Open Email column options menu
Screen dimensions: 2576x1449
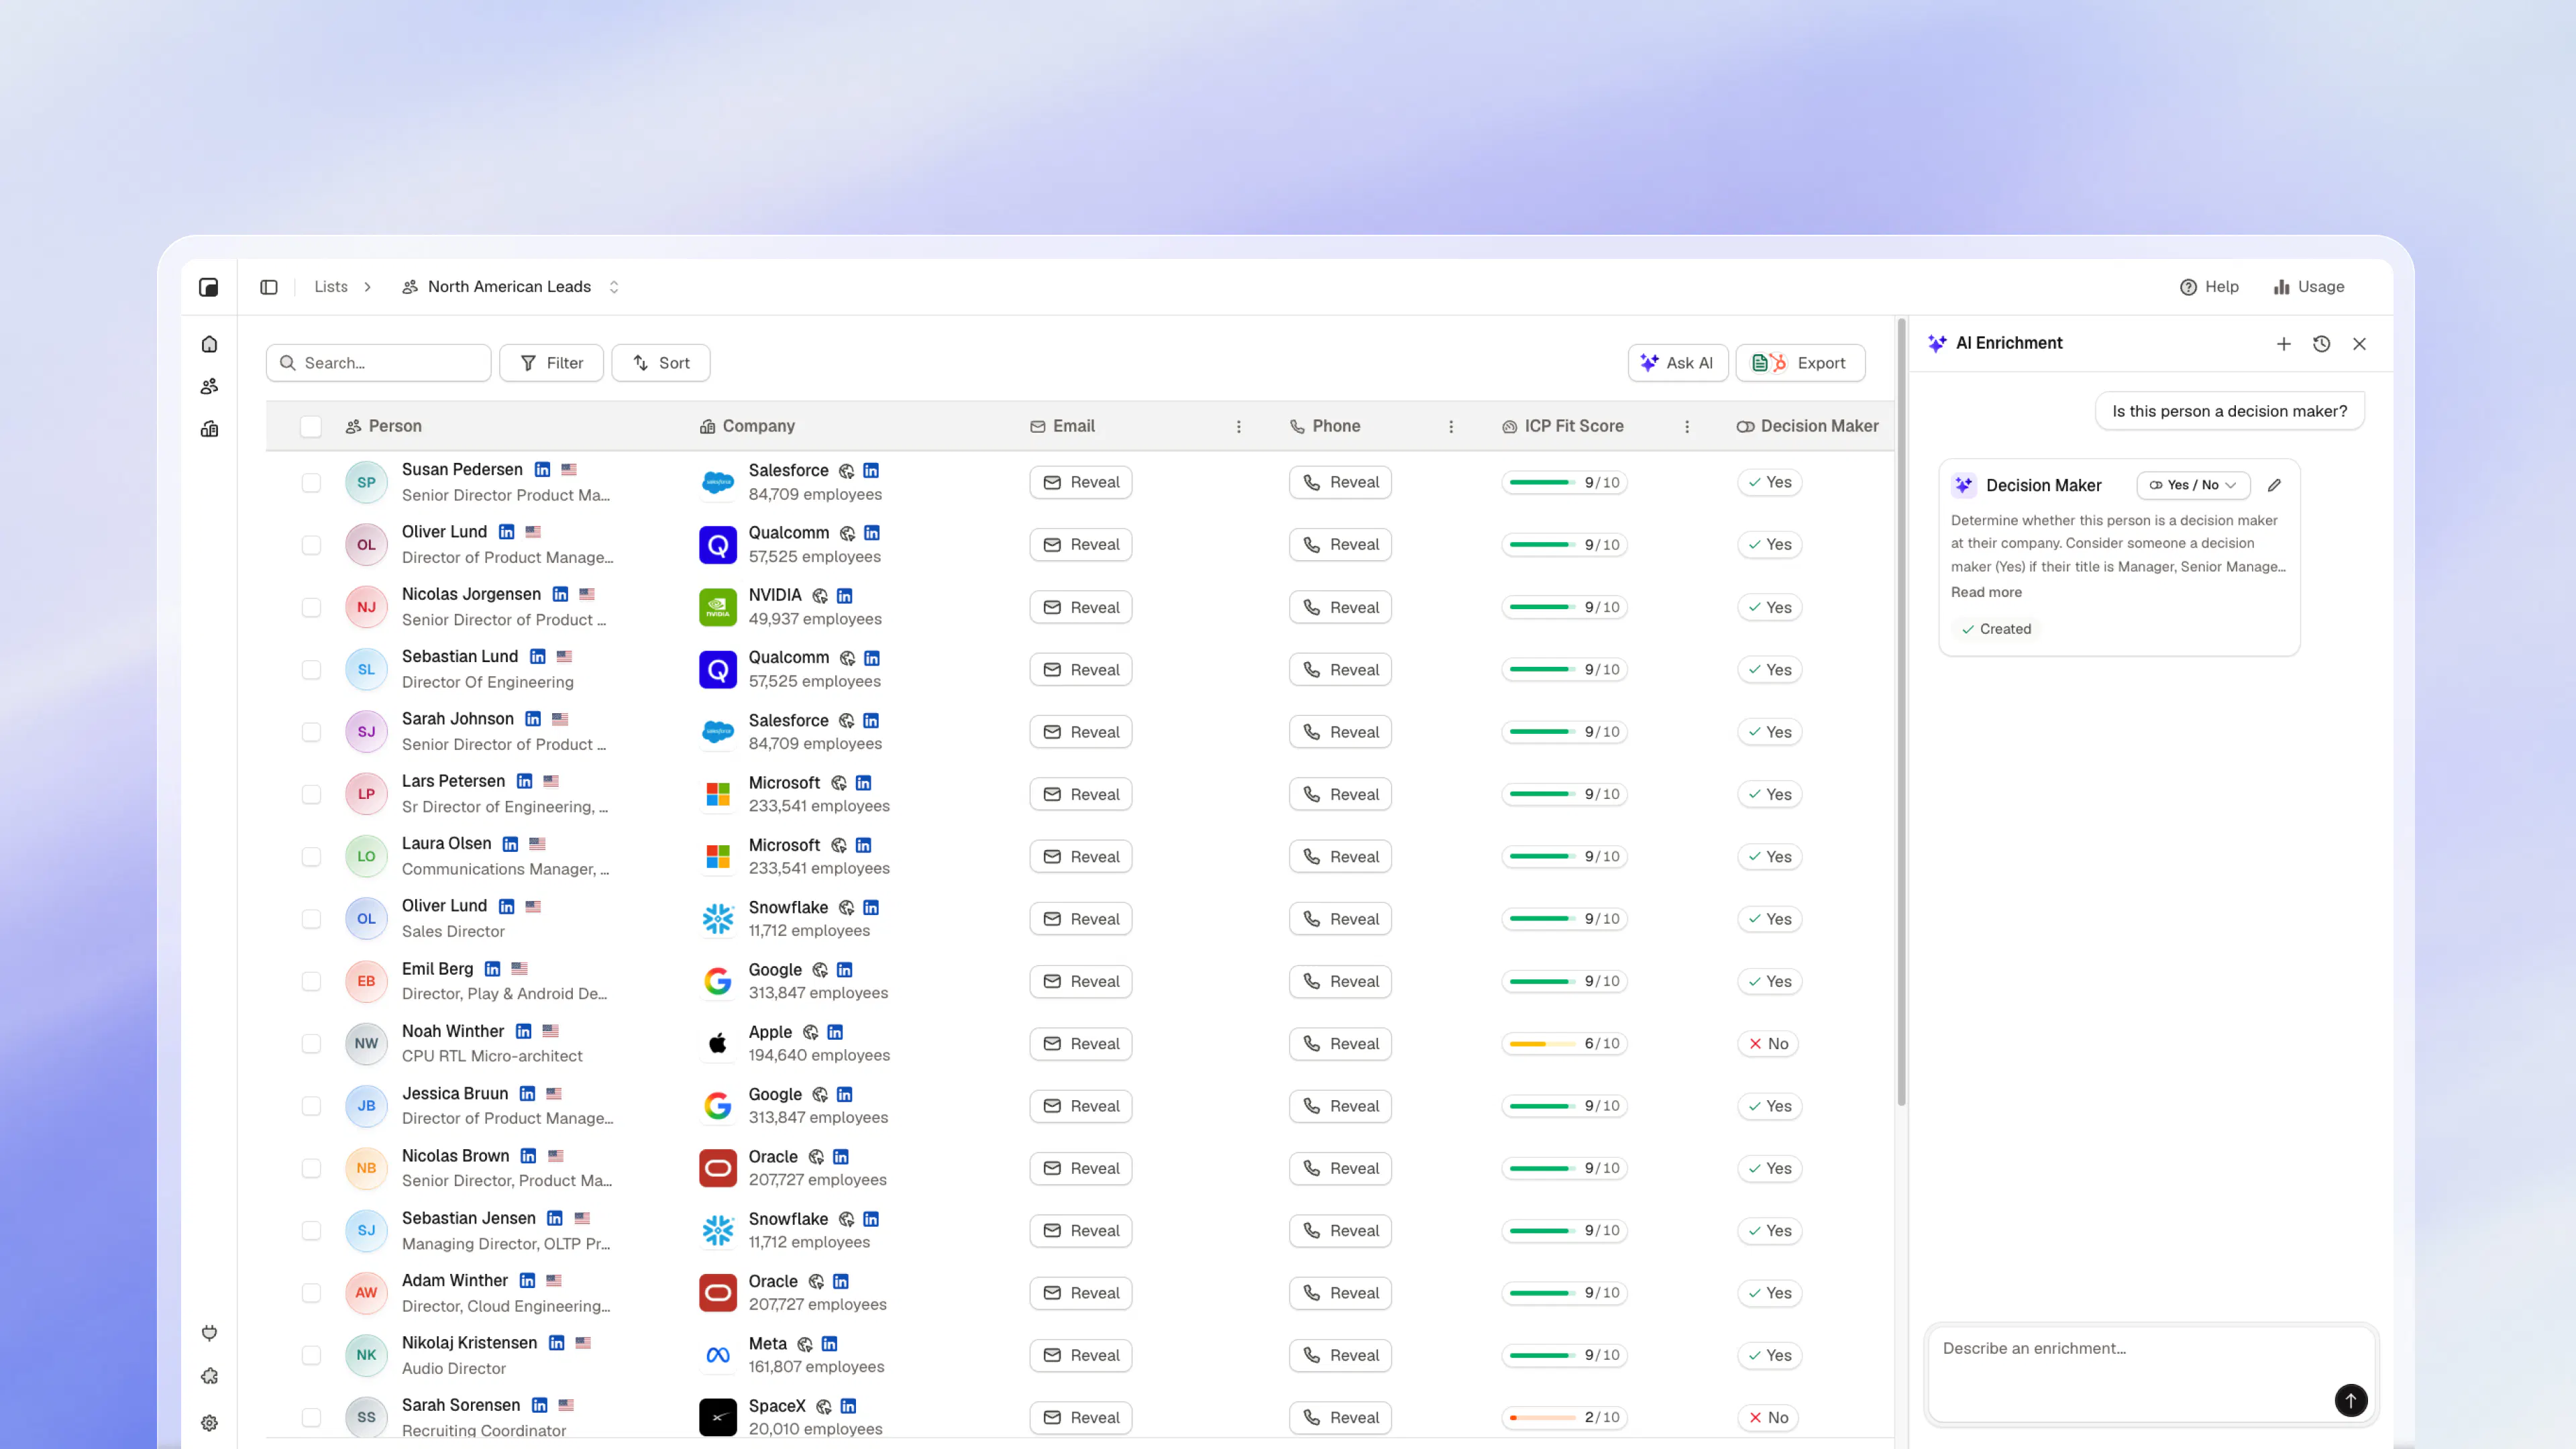click(1239, 427)
